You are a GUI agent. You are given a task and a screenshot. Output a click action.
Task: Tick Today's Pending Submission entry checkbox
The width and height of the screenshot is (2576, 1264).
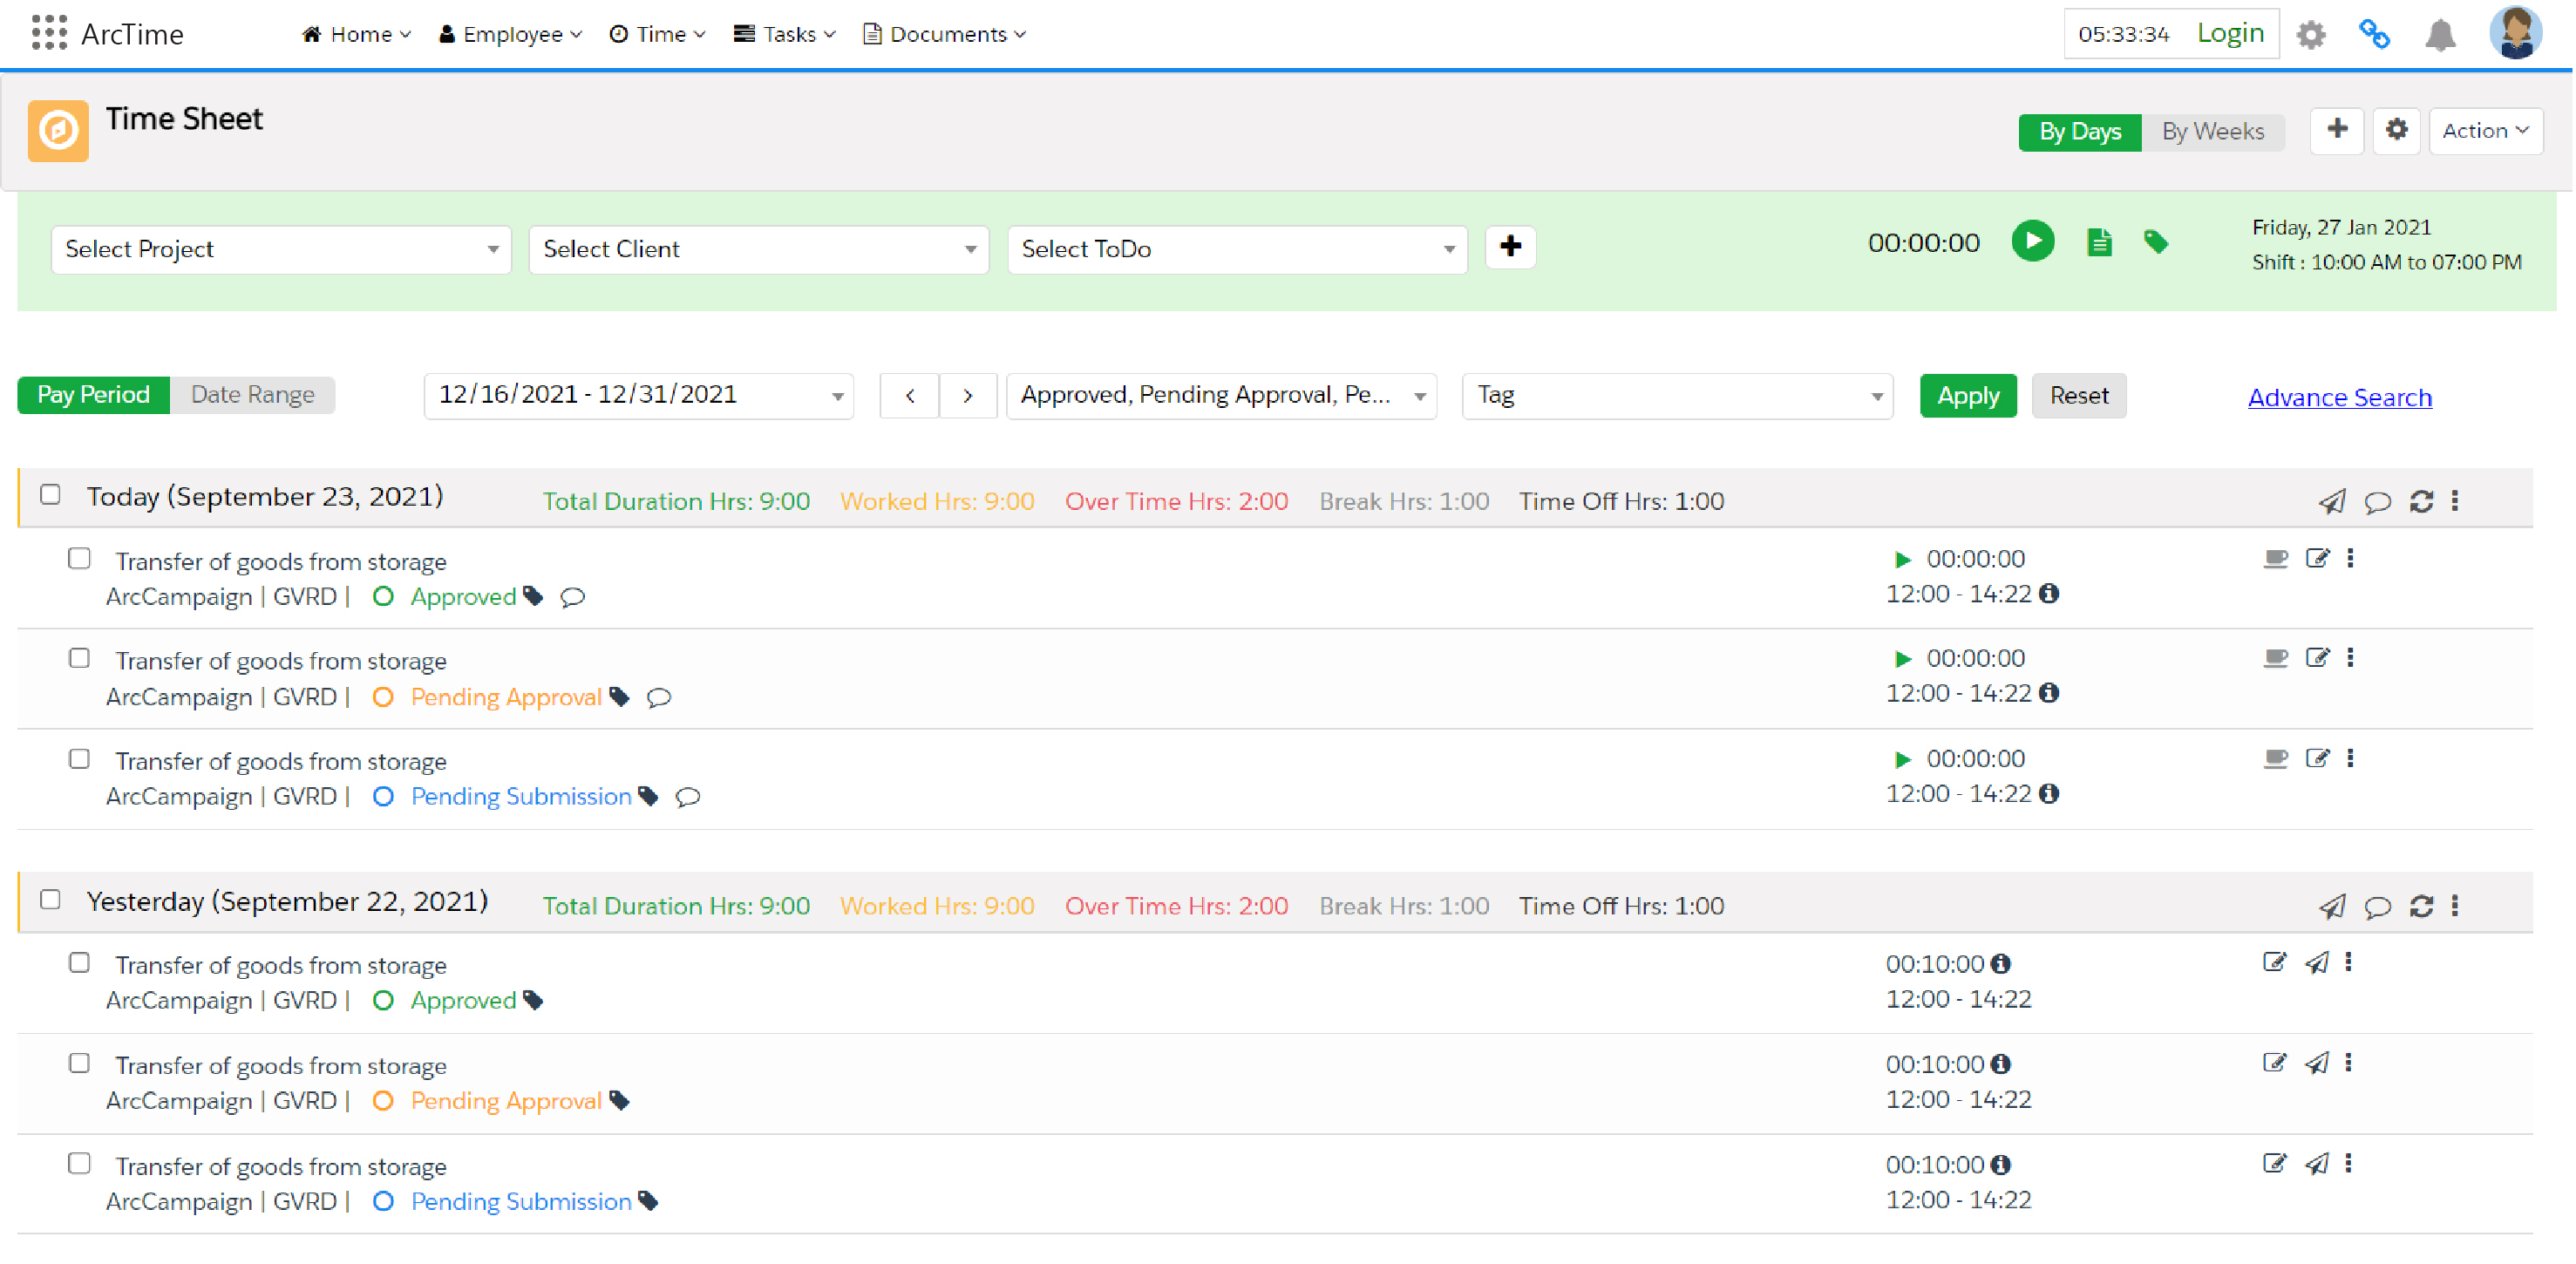point(79,759)
